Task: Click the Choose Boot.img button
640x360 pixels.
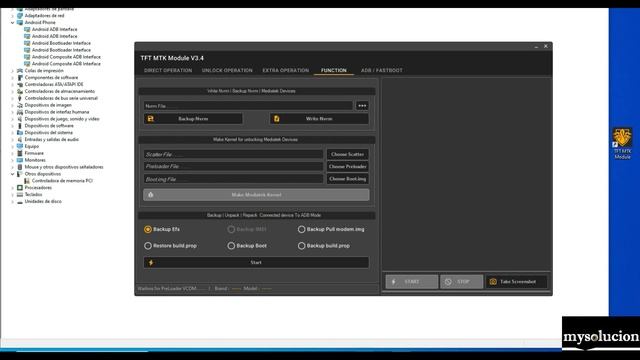Action: click(347, 179)
